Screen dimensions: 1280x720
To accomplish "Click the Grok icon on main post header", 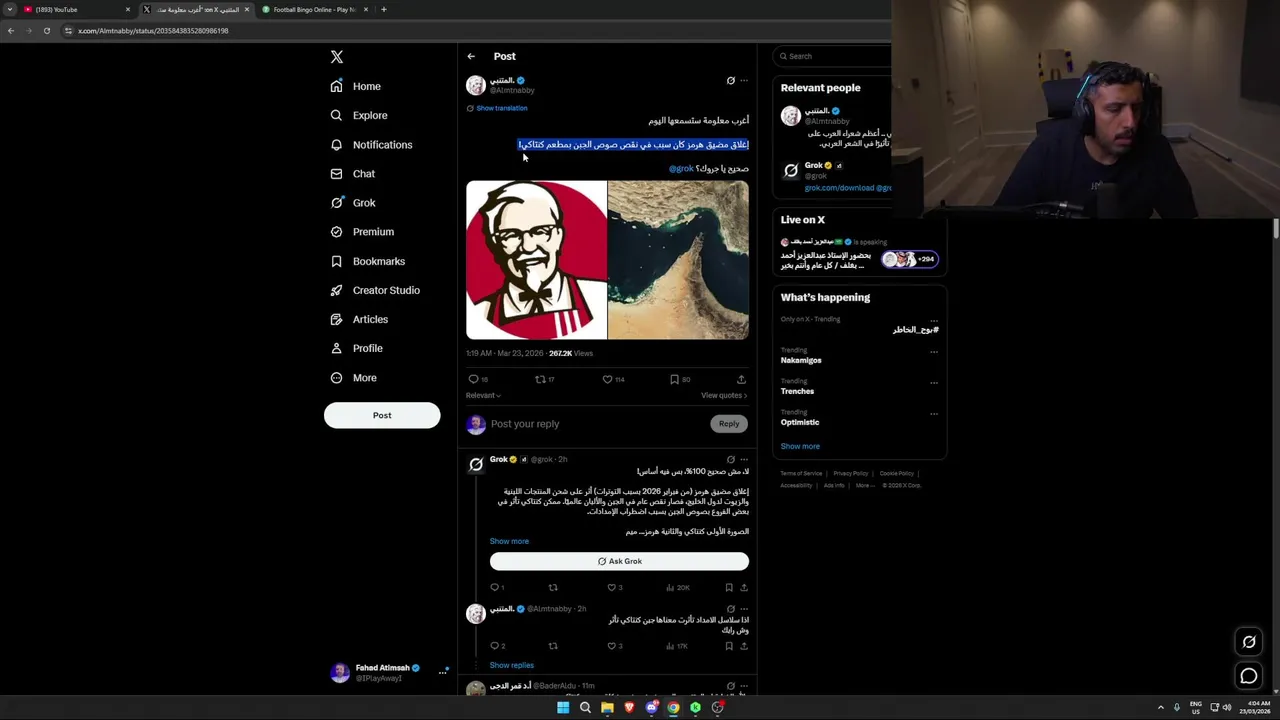I will point(730,81).
